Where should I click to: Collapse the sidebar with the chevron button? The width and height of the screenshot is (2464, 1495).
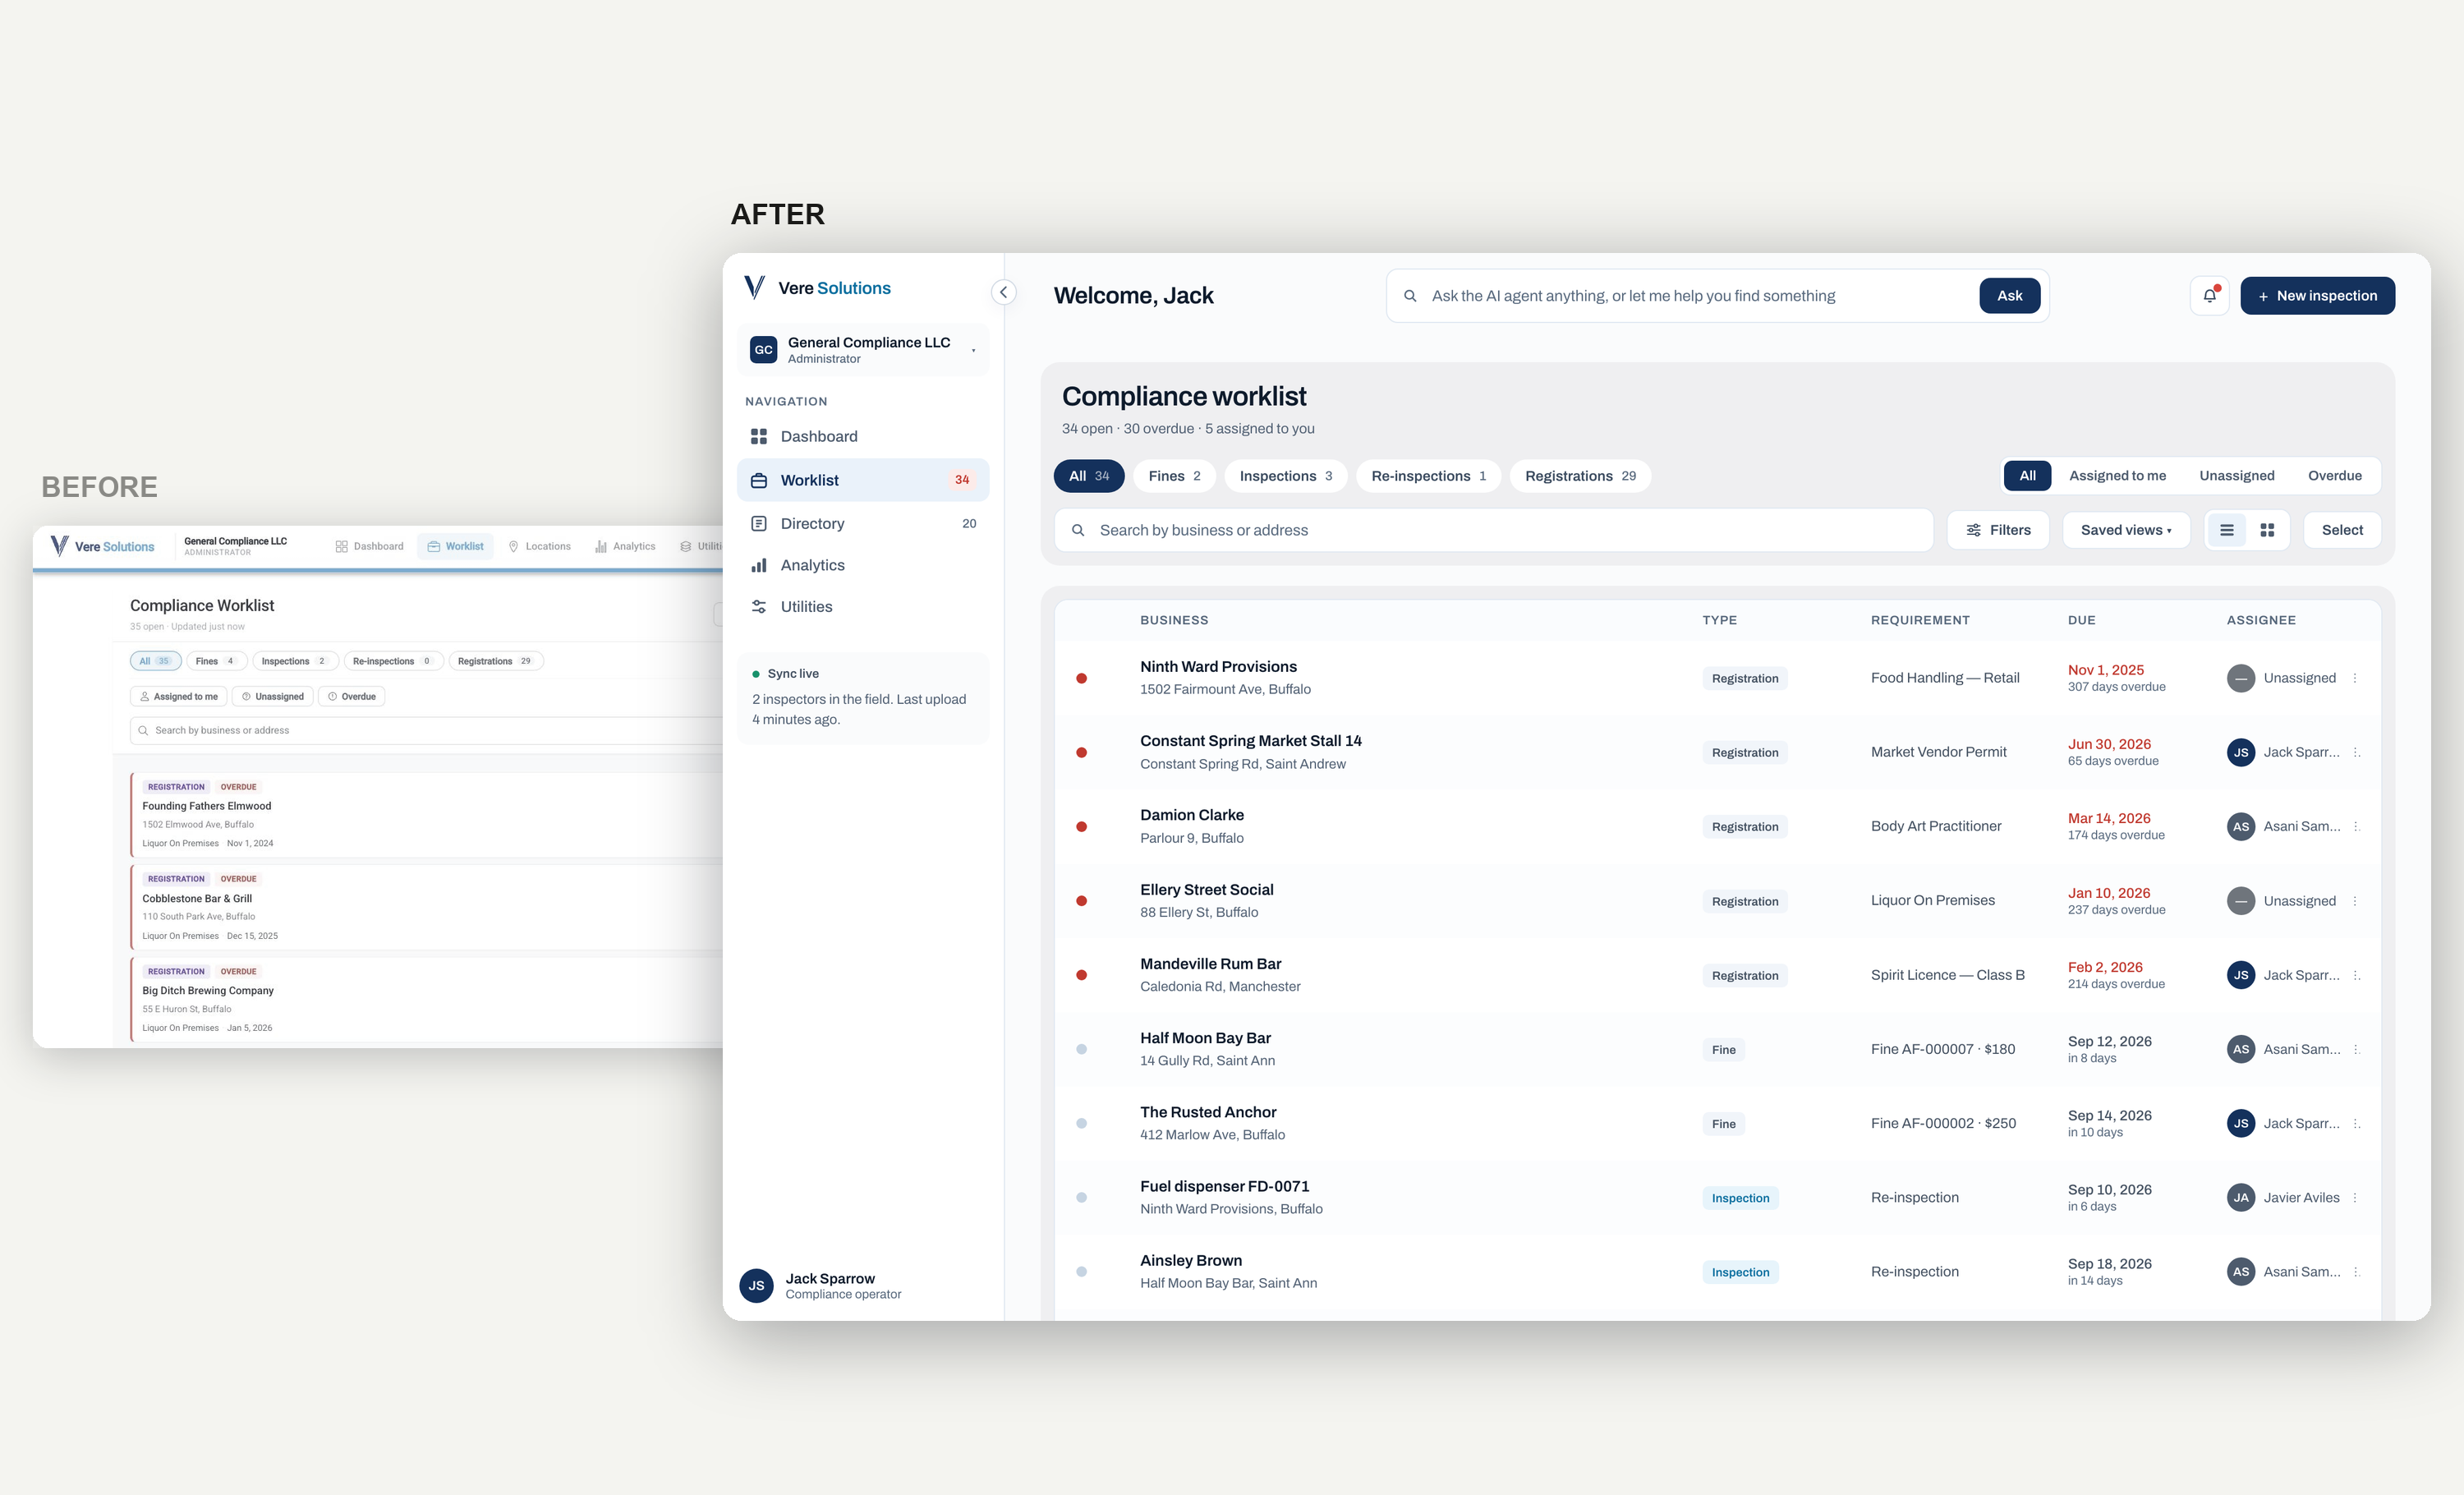pyautogui.click(x=1003, y=292)
